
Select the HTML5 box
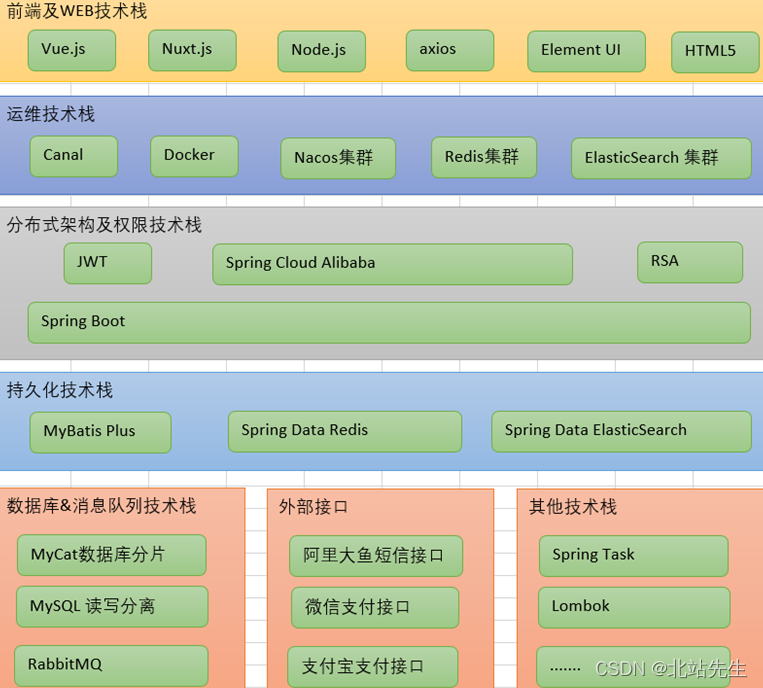click(x=715, y=52)
